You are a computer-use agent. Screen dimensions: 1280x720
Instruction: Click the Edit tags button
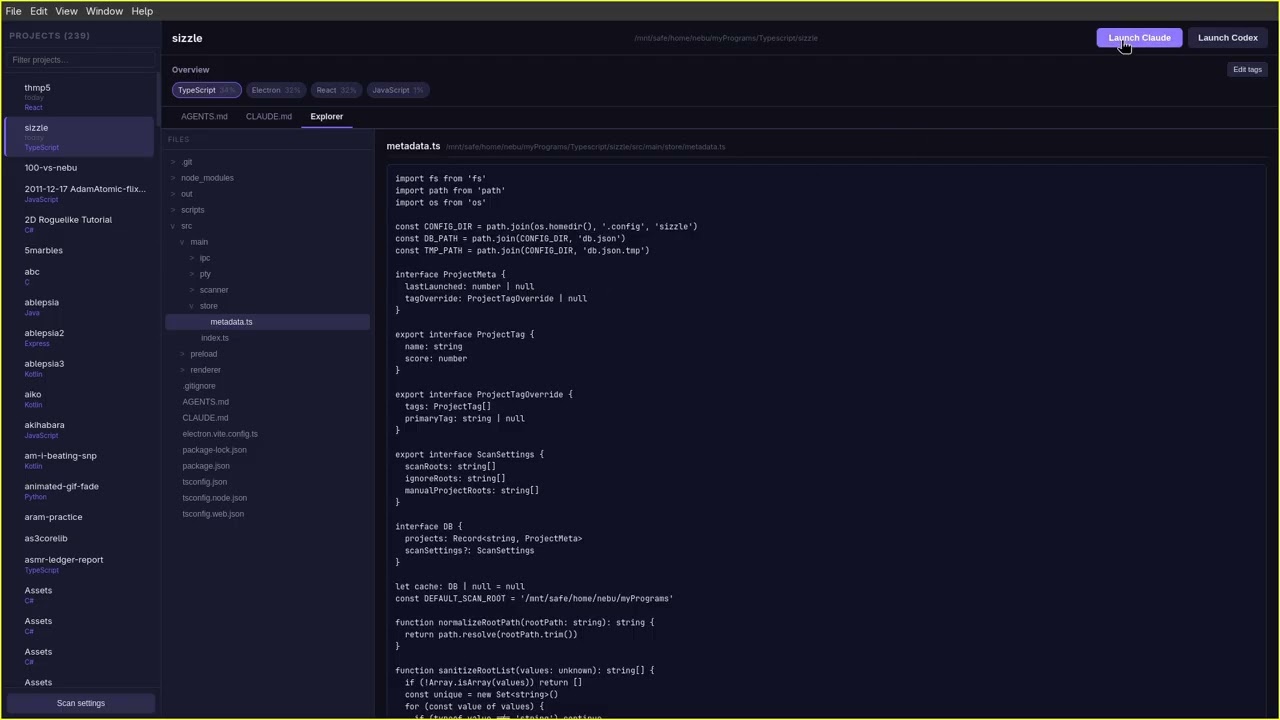[x=1247, y=70]
